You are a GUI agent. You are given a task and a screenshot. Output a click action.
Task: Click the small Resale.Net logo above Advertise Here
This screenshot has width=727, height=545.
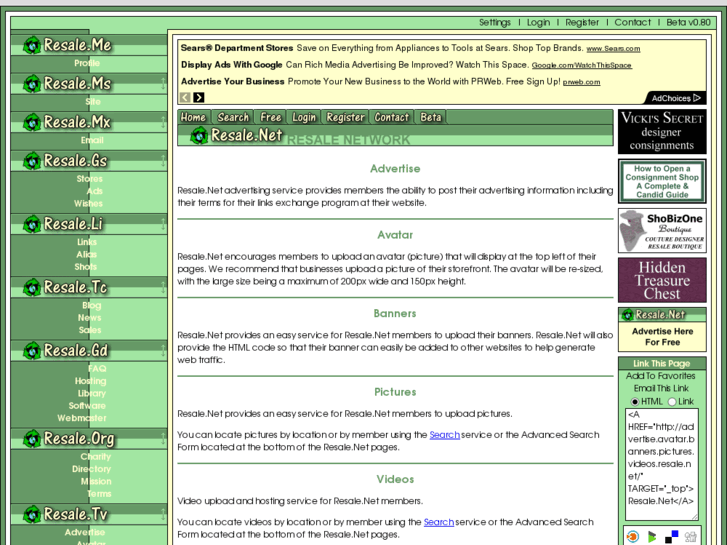pos(628,315)
